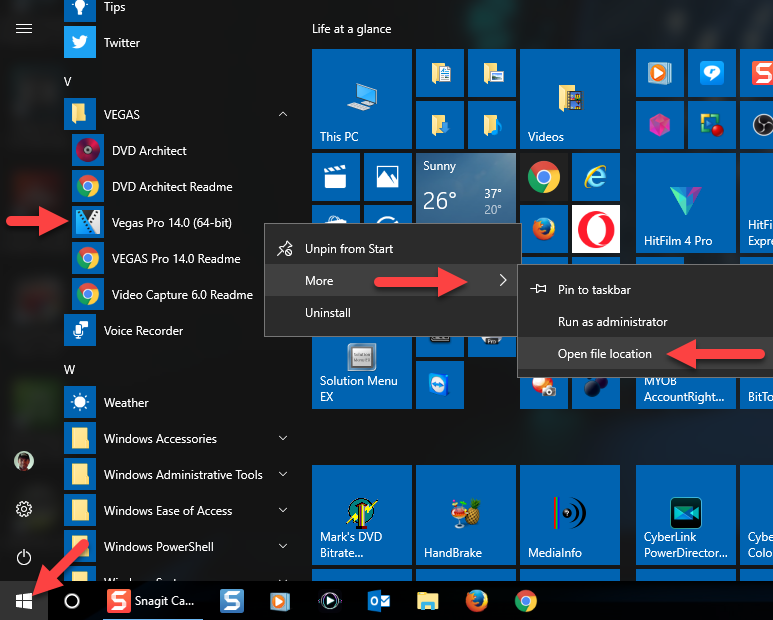Image resolution: width=773 pixels, height=620 pixels.
Task: Launch the TeamViewer tile
Action: point(439,384)
